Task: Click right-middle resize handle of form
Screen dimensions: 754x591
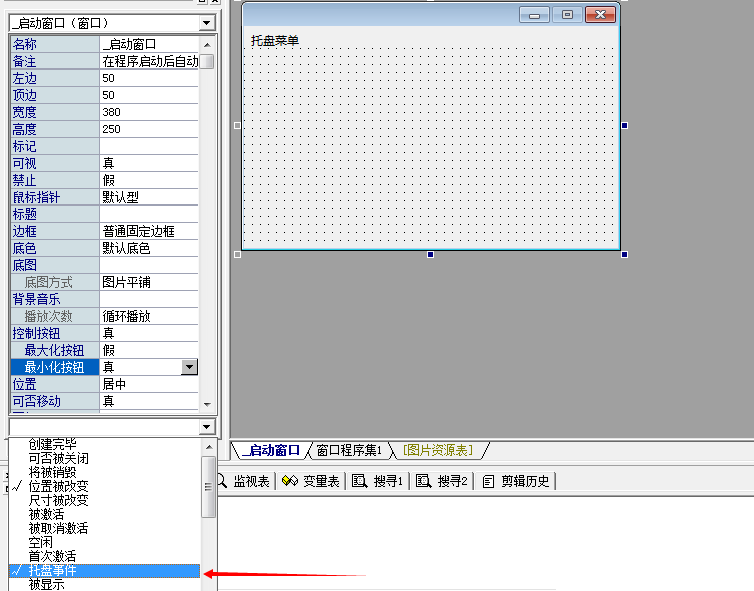Action: click(x=624, y=126)
